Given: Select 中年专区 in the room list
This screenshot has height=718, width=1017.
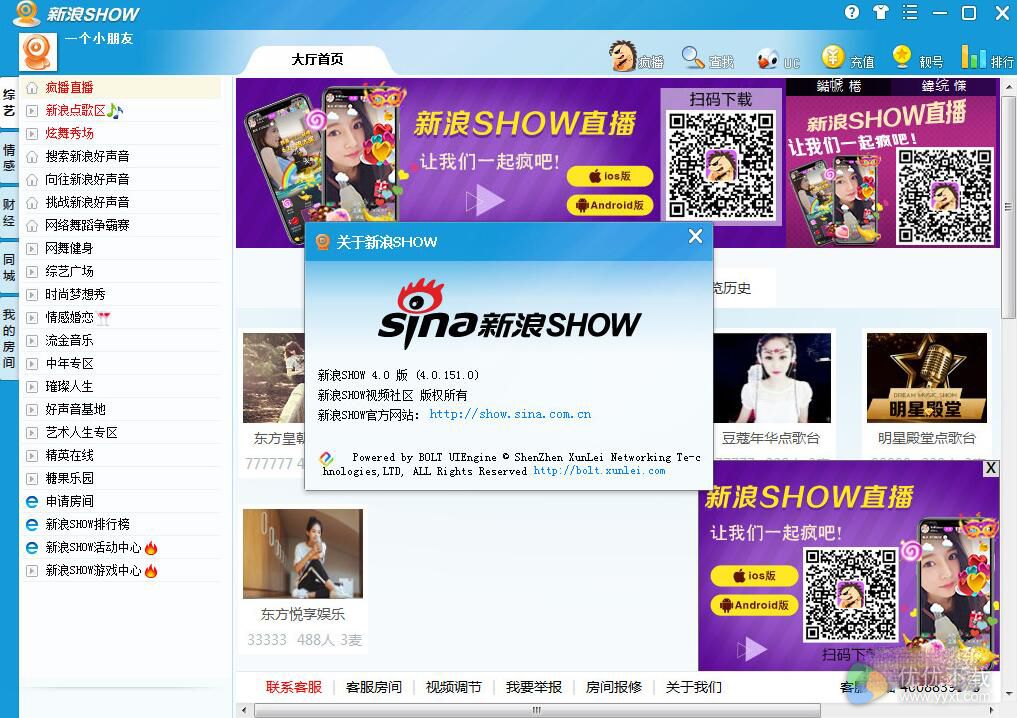Looking at the screenshot, I should [x=122, y=363].
